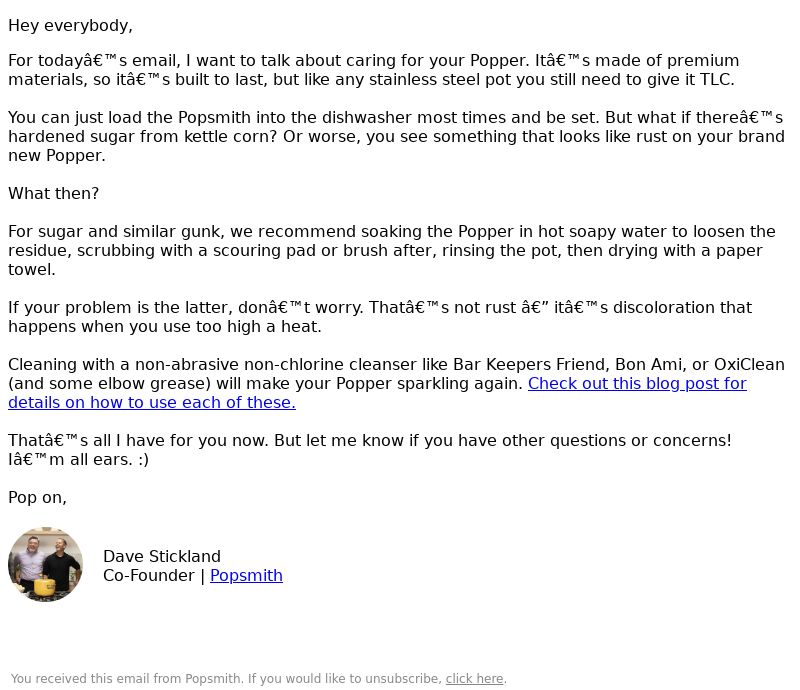Click the paragraph about discoloration from high heat
The width and height of the screenshot is (800, 690).
(380, 317)
